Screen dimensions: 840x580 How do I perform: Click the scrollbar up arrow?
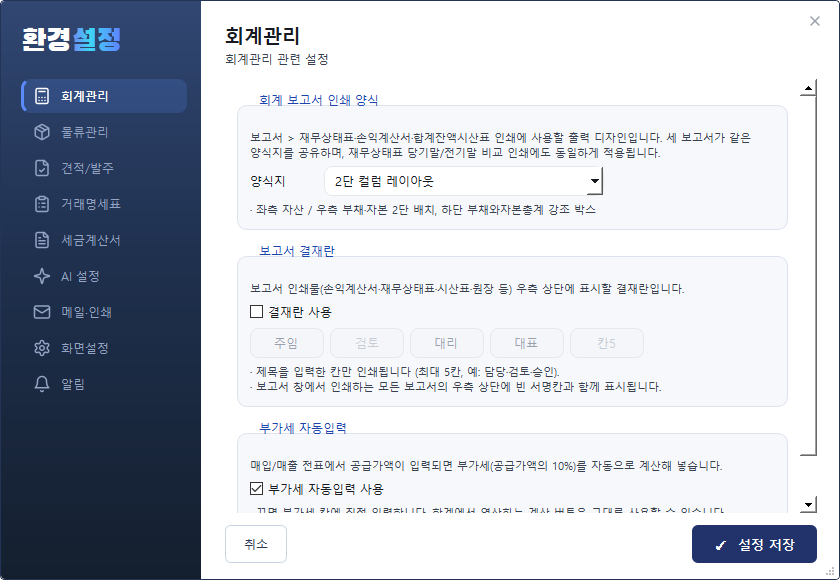(808, 88)
